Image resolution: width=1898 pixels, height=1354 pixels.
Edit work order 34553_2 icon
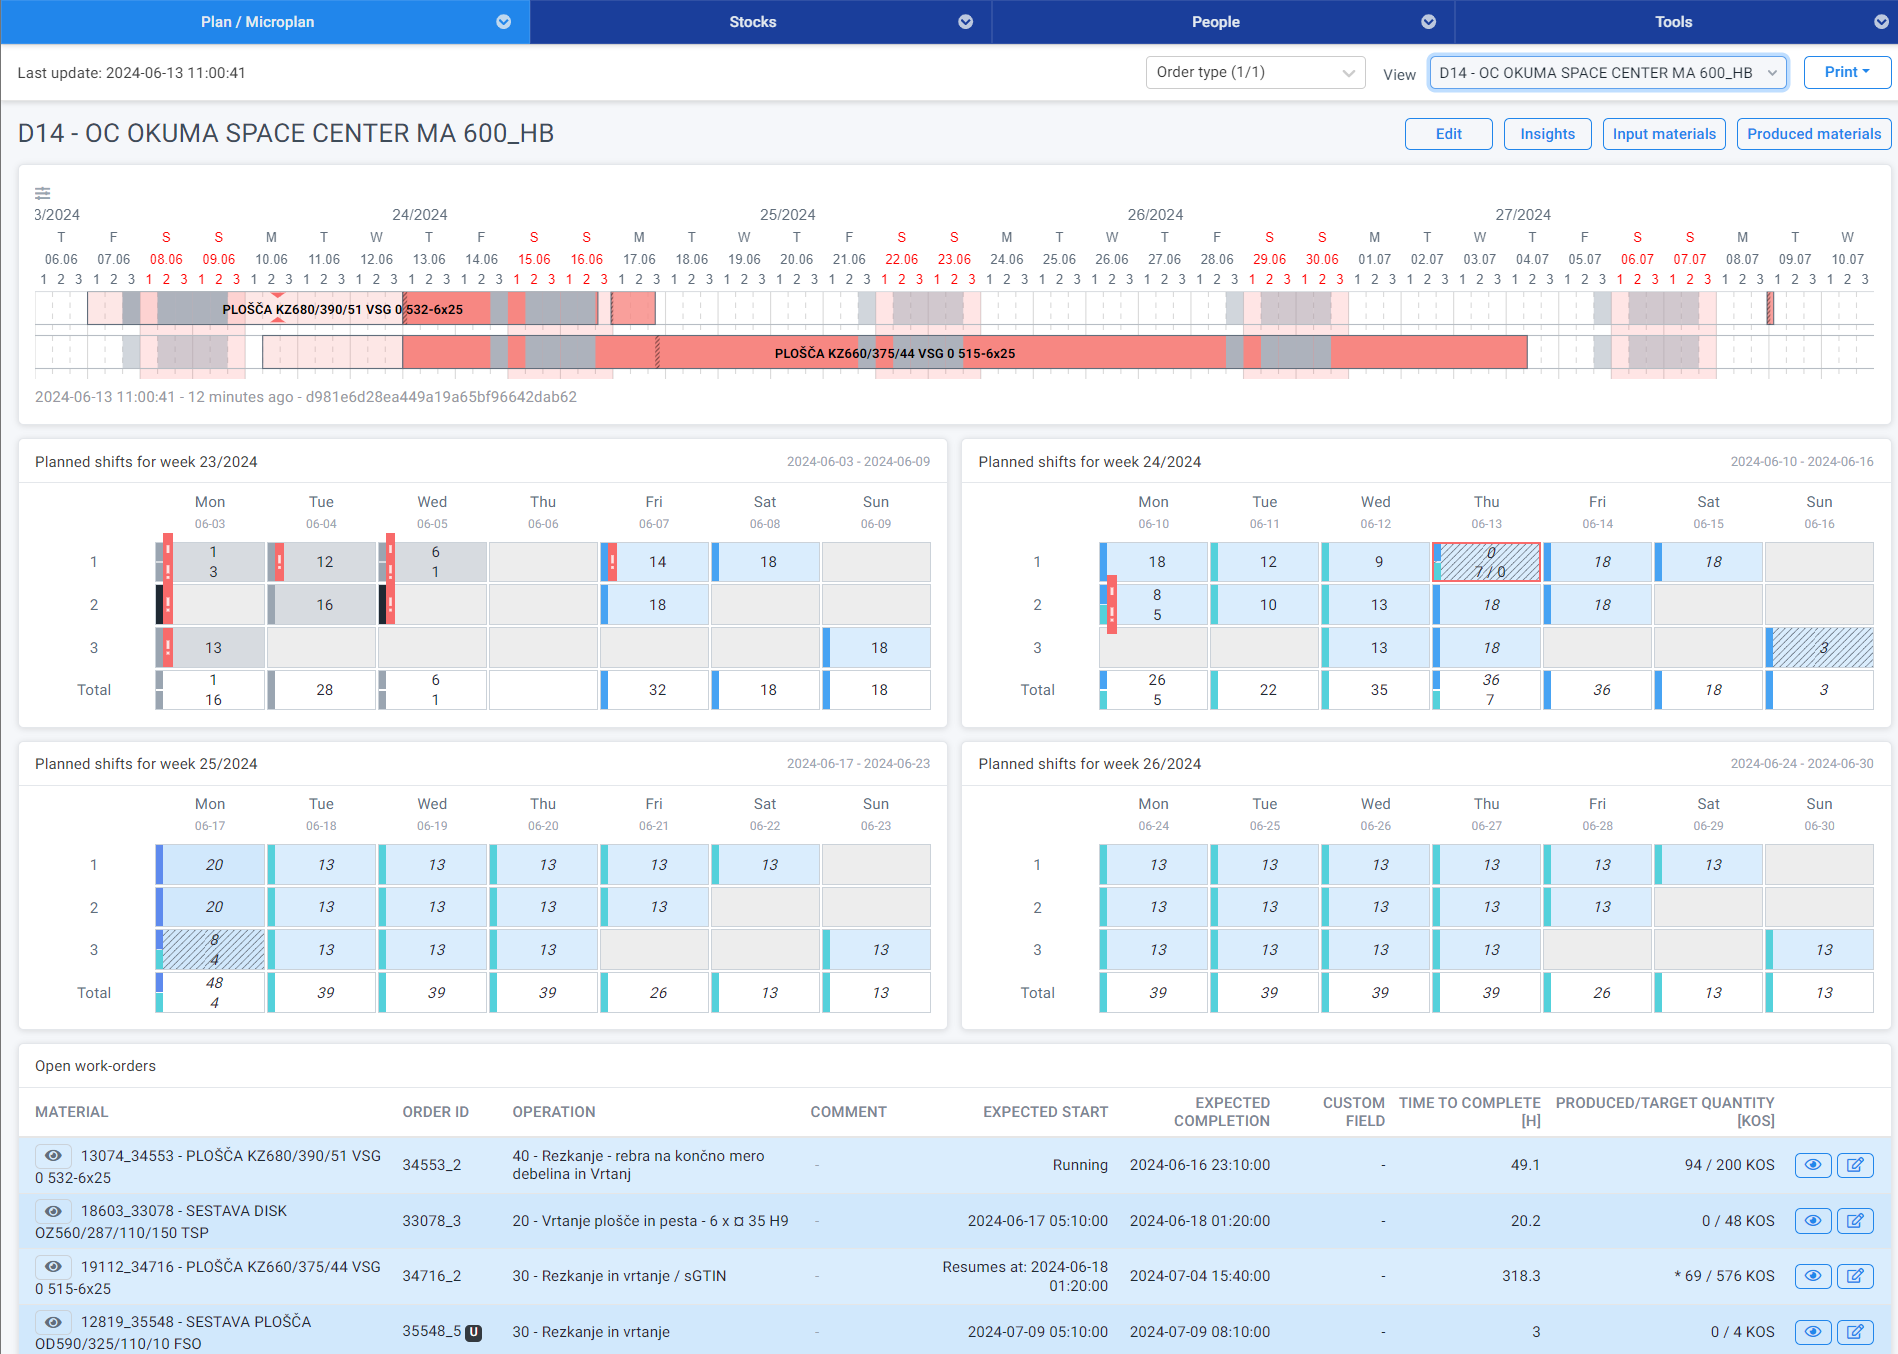tap(1855, 1165)
